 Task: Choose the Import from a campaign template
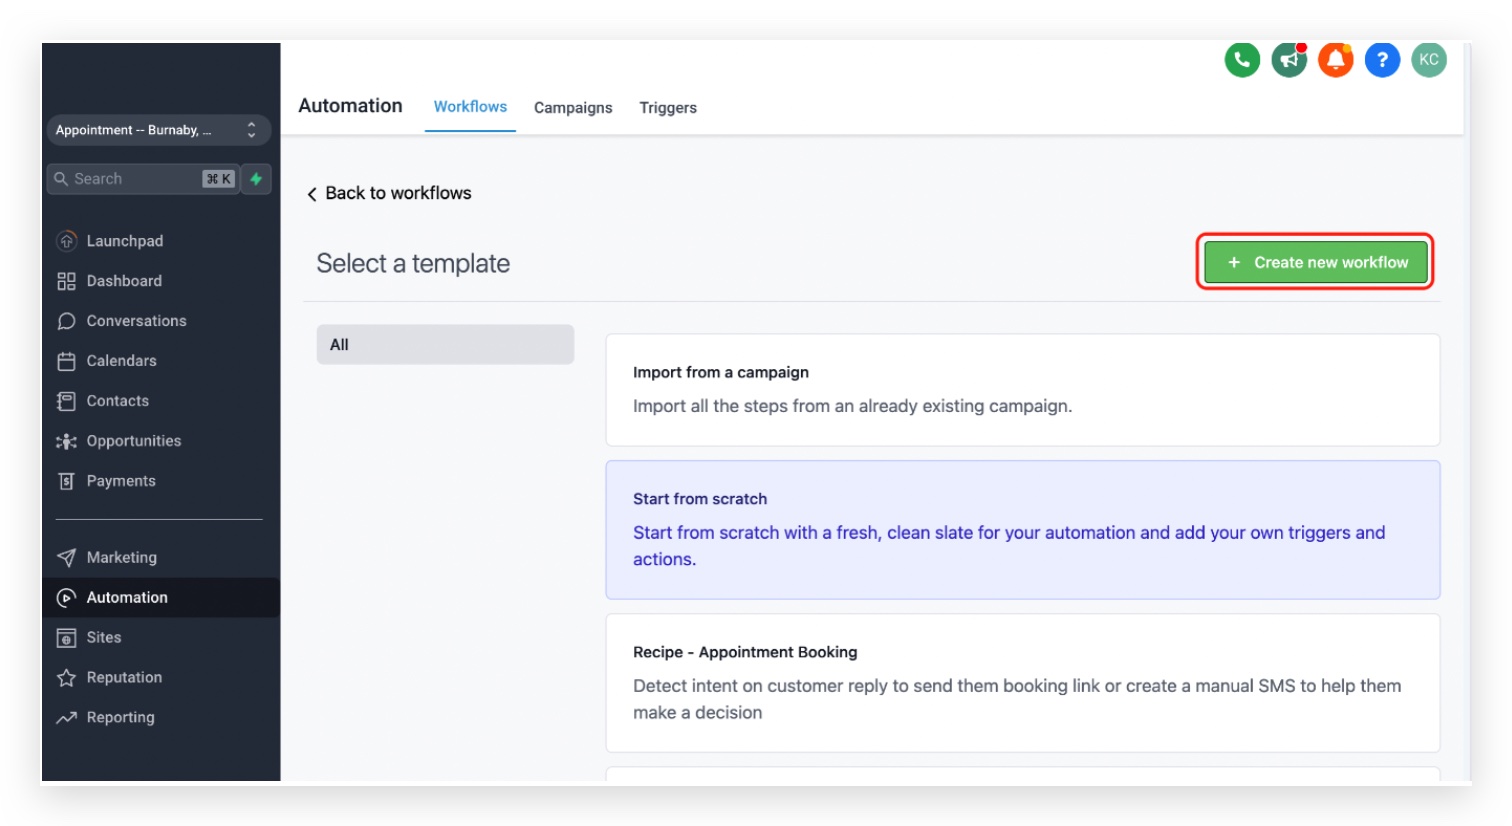1022,390
